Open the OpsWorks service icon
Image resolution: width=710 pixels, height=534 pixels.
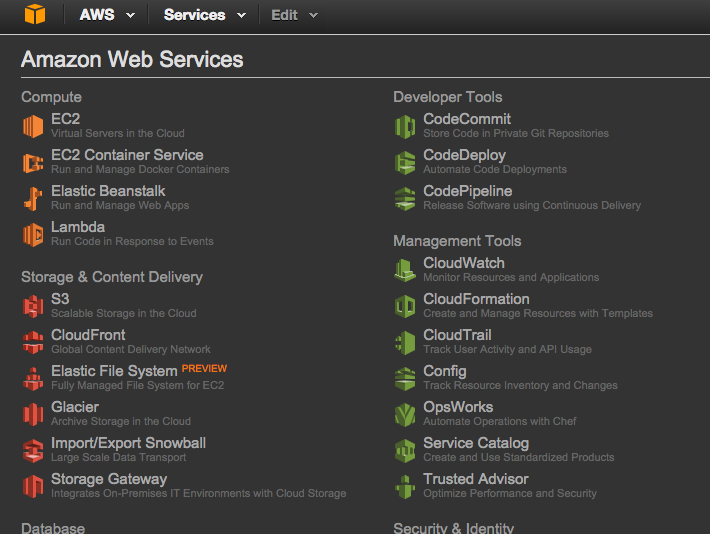click(x=405, y=414)
